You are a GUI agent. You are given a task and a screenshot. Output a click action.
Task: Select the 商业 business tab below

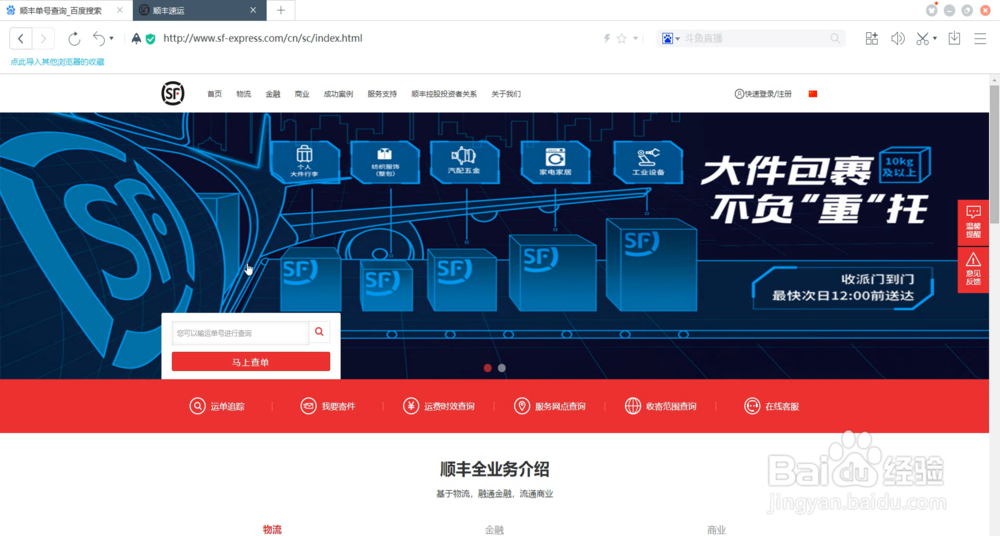[716, 530]
